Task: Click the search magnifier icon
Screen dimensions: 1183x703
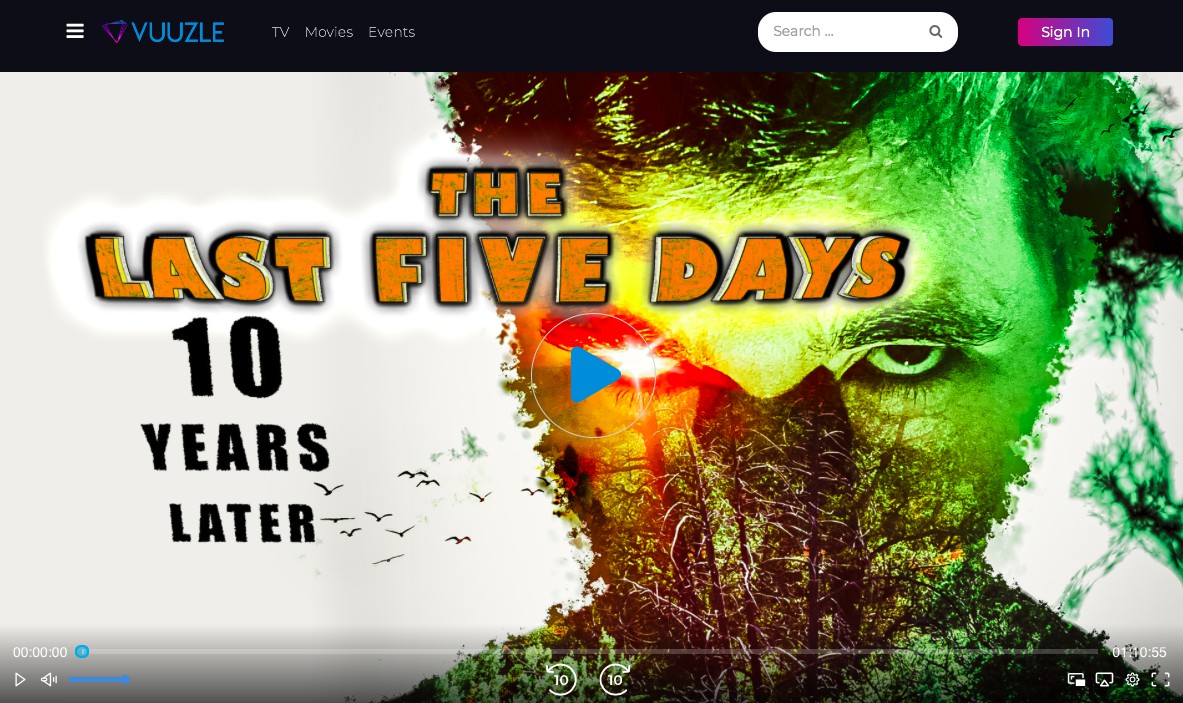Action: 936,32
